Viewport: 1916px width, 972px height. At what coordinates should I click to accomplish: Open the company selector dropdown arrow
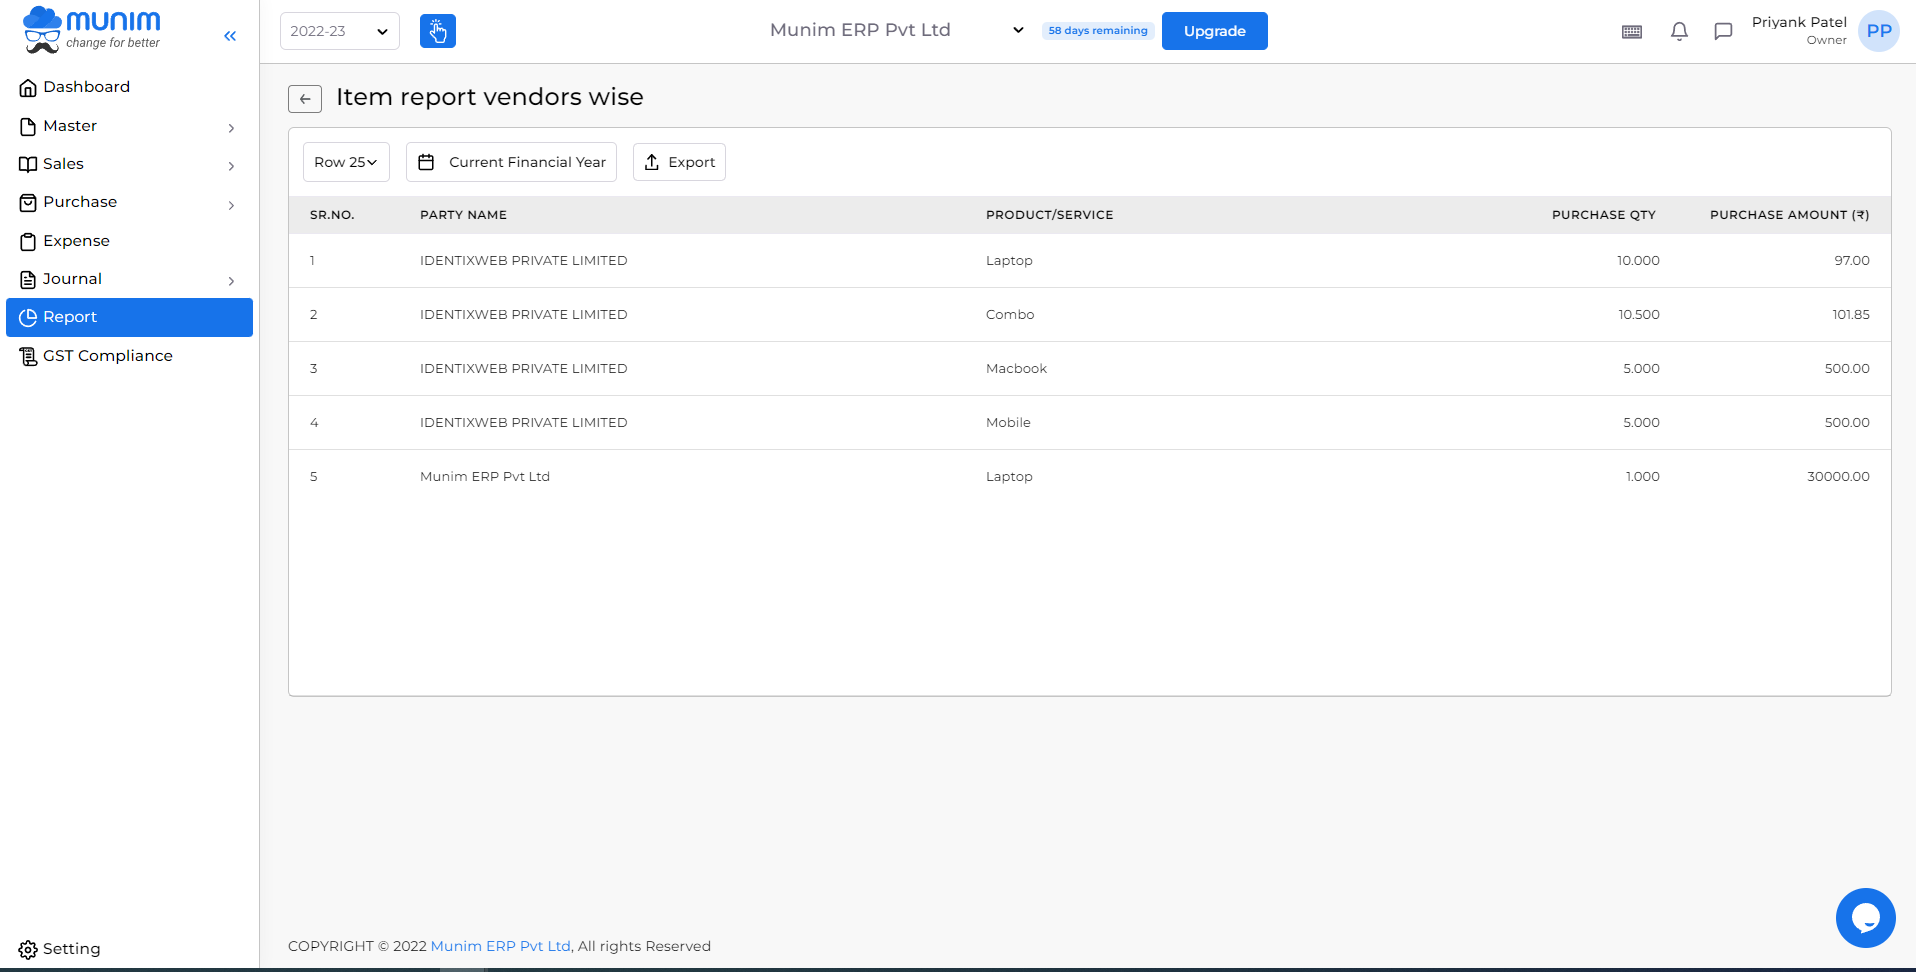pyautogui.click(x=1018, y=30)
